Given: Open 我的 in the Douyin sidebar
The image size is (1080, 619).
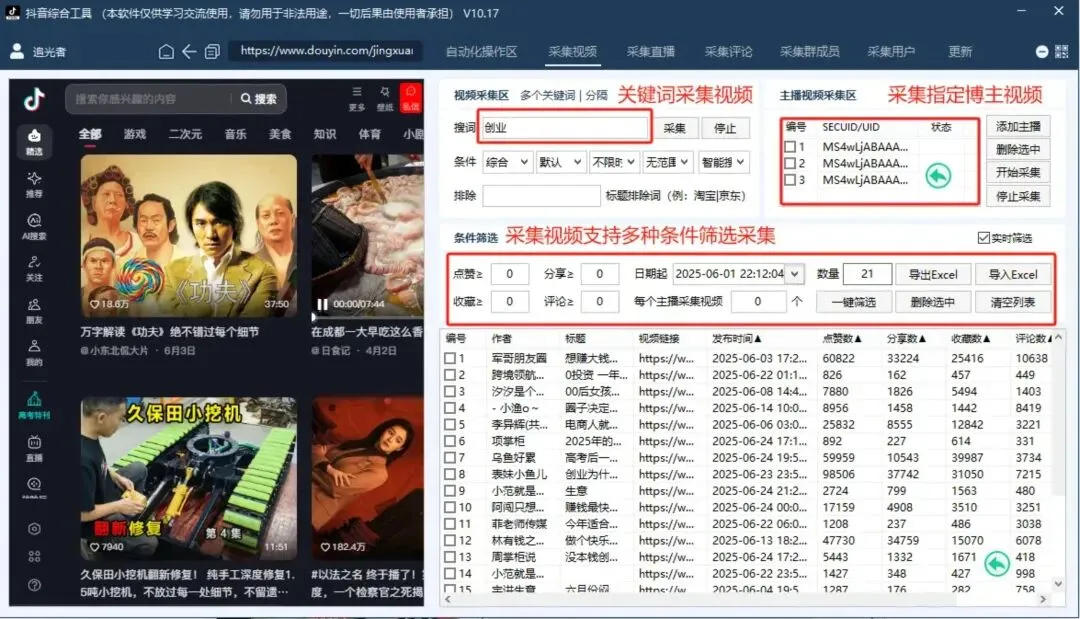Looking at the screenshot, I should 34,353.
